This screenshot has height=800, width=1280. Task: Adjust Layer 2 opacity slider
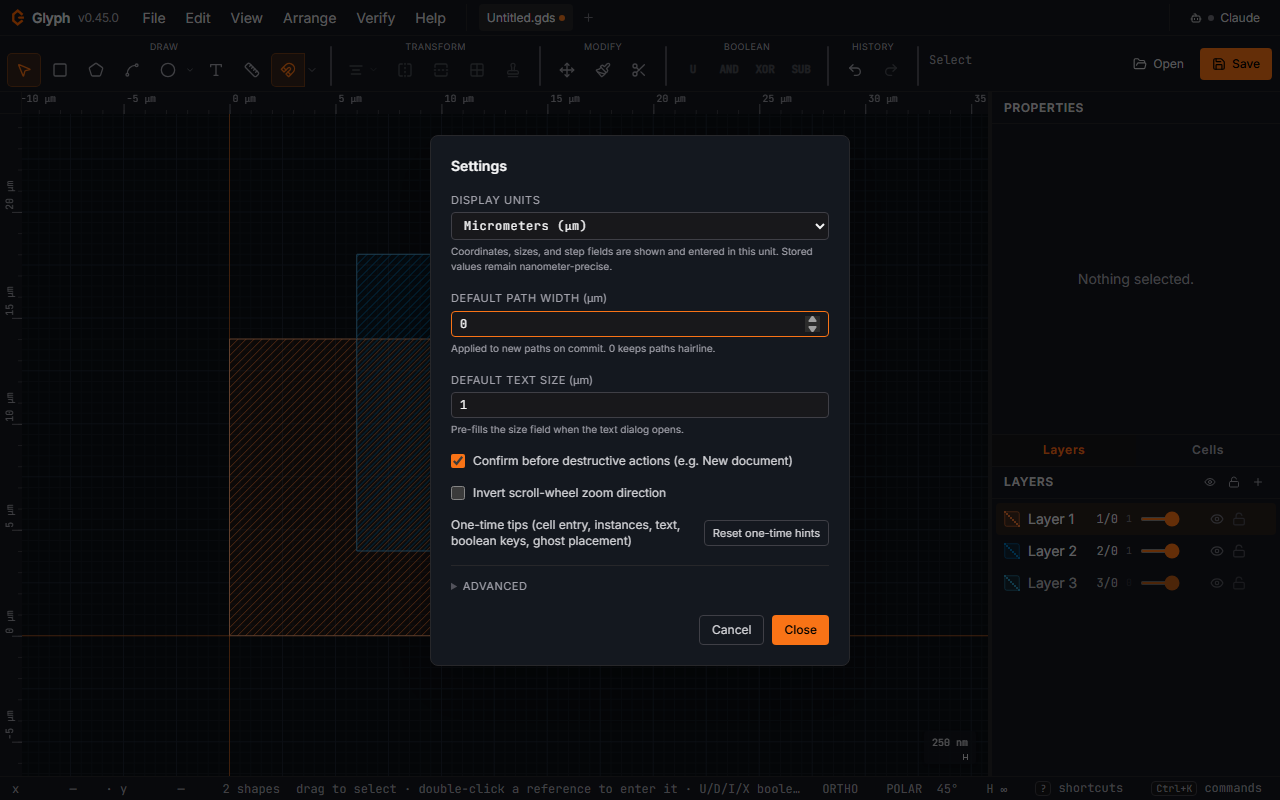(x=1160, y=551)
